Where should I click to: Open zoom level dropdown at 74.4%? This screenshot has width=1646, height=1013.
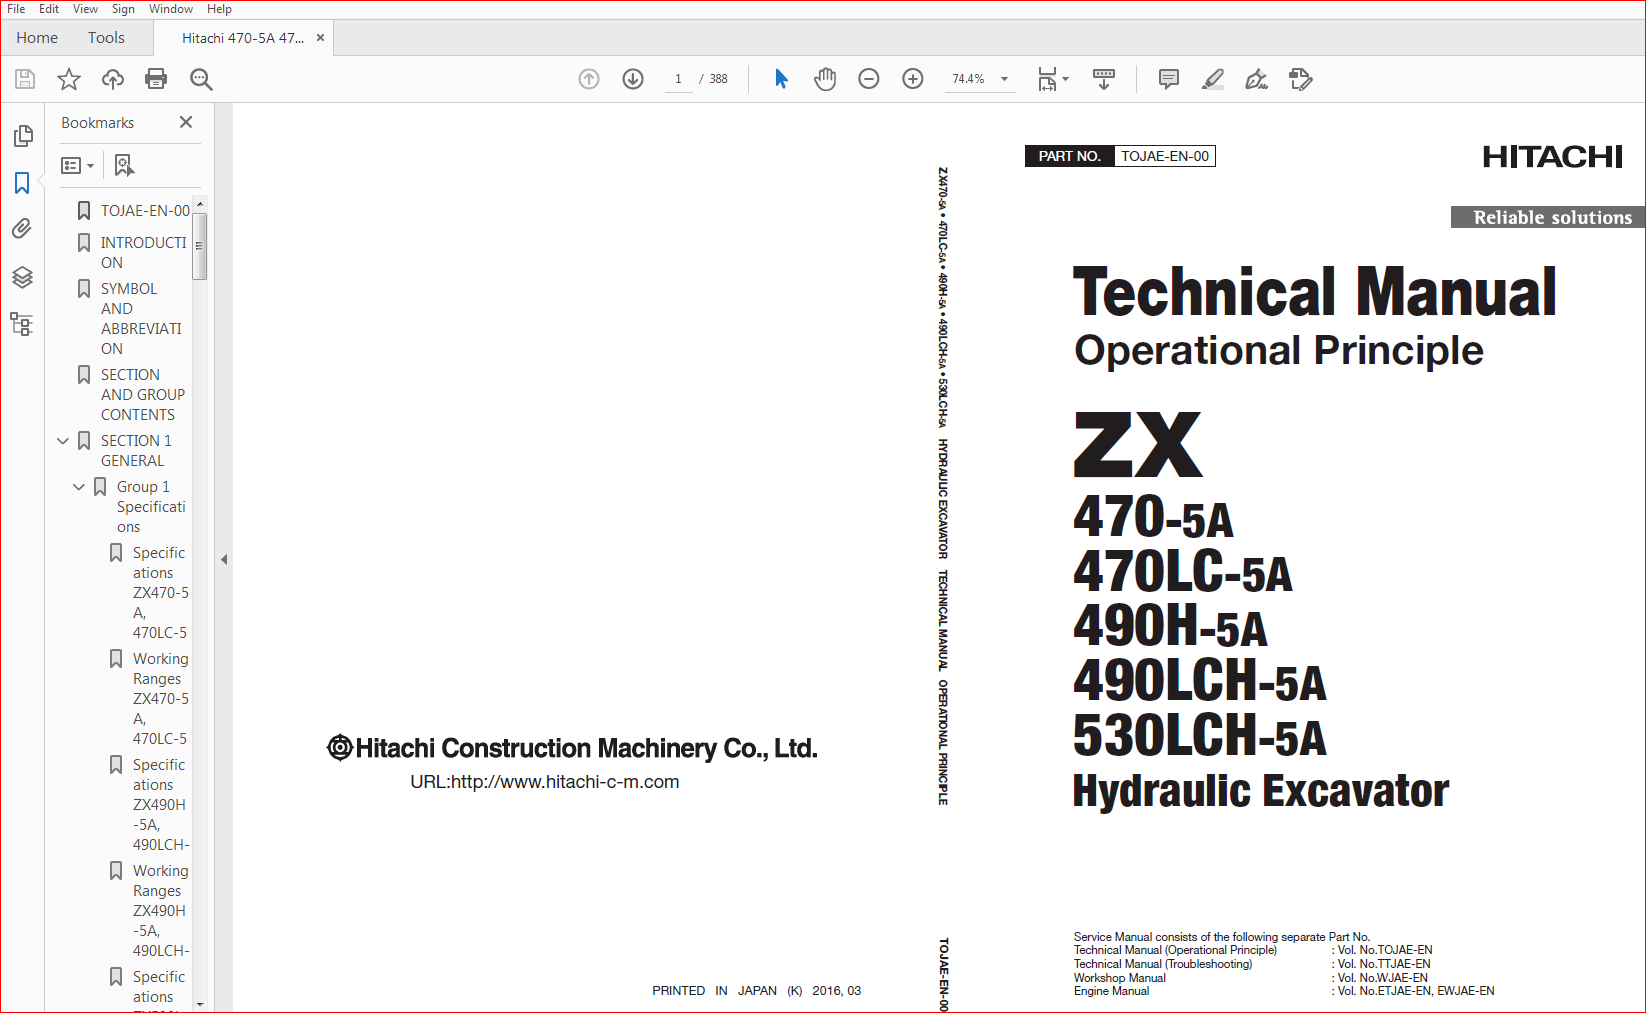tap(1004, 79)
